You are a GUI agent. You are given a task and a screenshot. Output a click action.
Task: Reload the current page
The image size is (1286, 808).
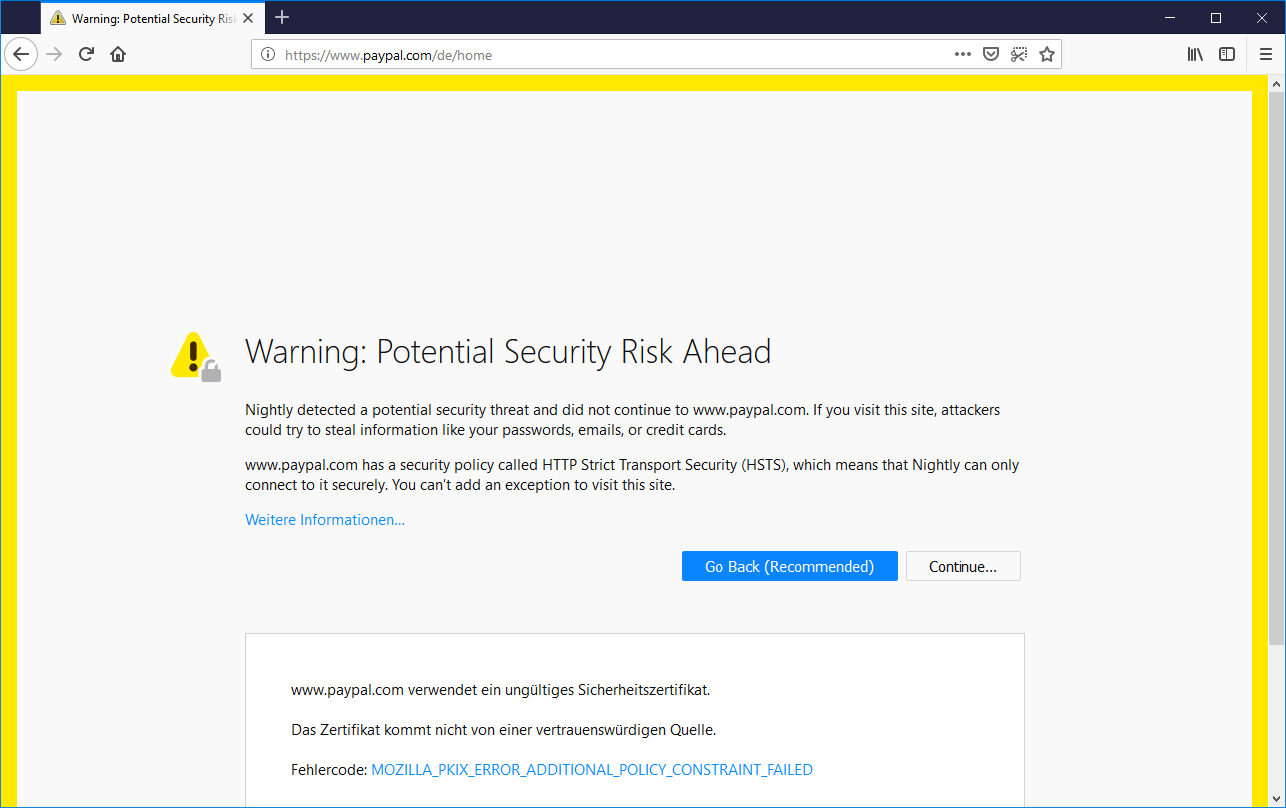(86, 54)
